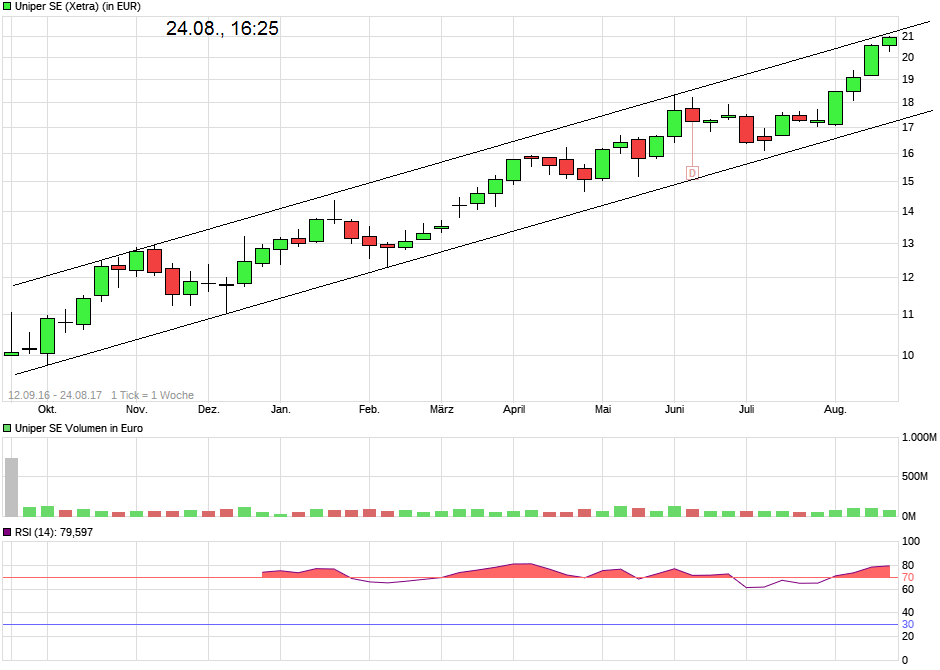Image resolution: width=940 pixels, height=670 pixels.
Task: Click the big green candle starting August
Action: [x=835, y=108]
